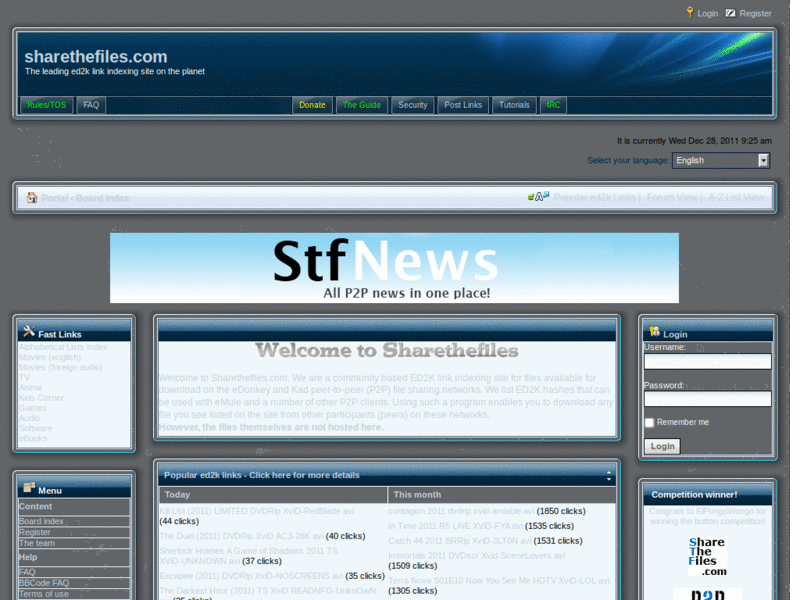Image resolution: width=800 pixels, height=600 pixels.
Task: Open contagion 2011 dvdrip link
Action: [461, 511]
